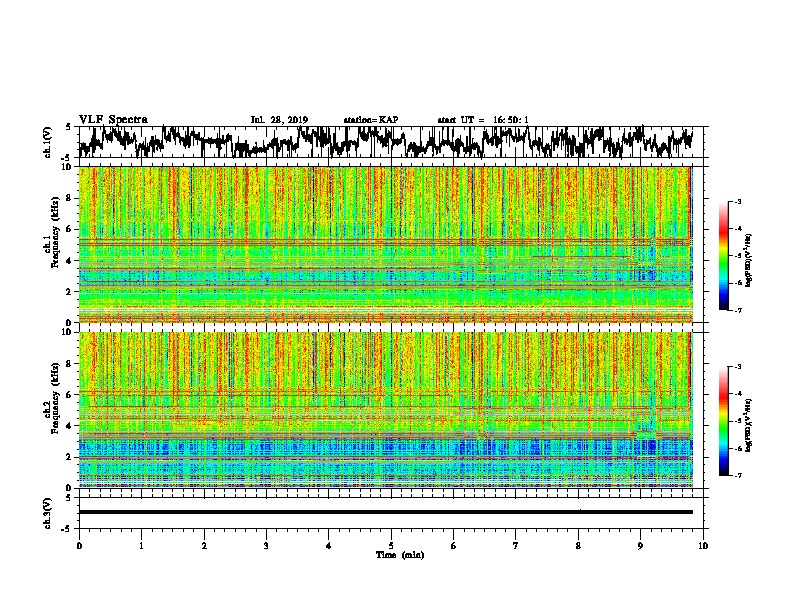Viewport: 792px width, 612px height.
Task: Click the "station=KAP" header label
Action: point(371,120)
